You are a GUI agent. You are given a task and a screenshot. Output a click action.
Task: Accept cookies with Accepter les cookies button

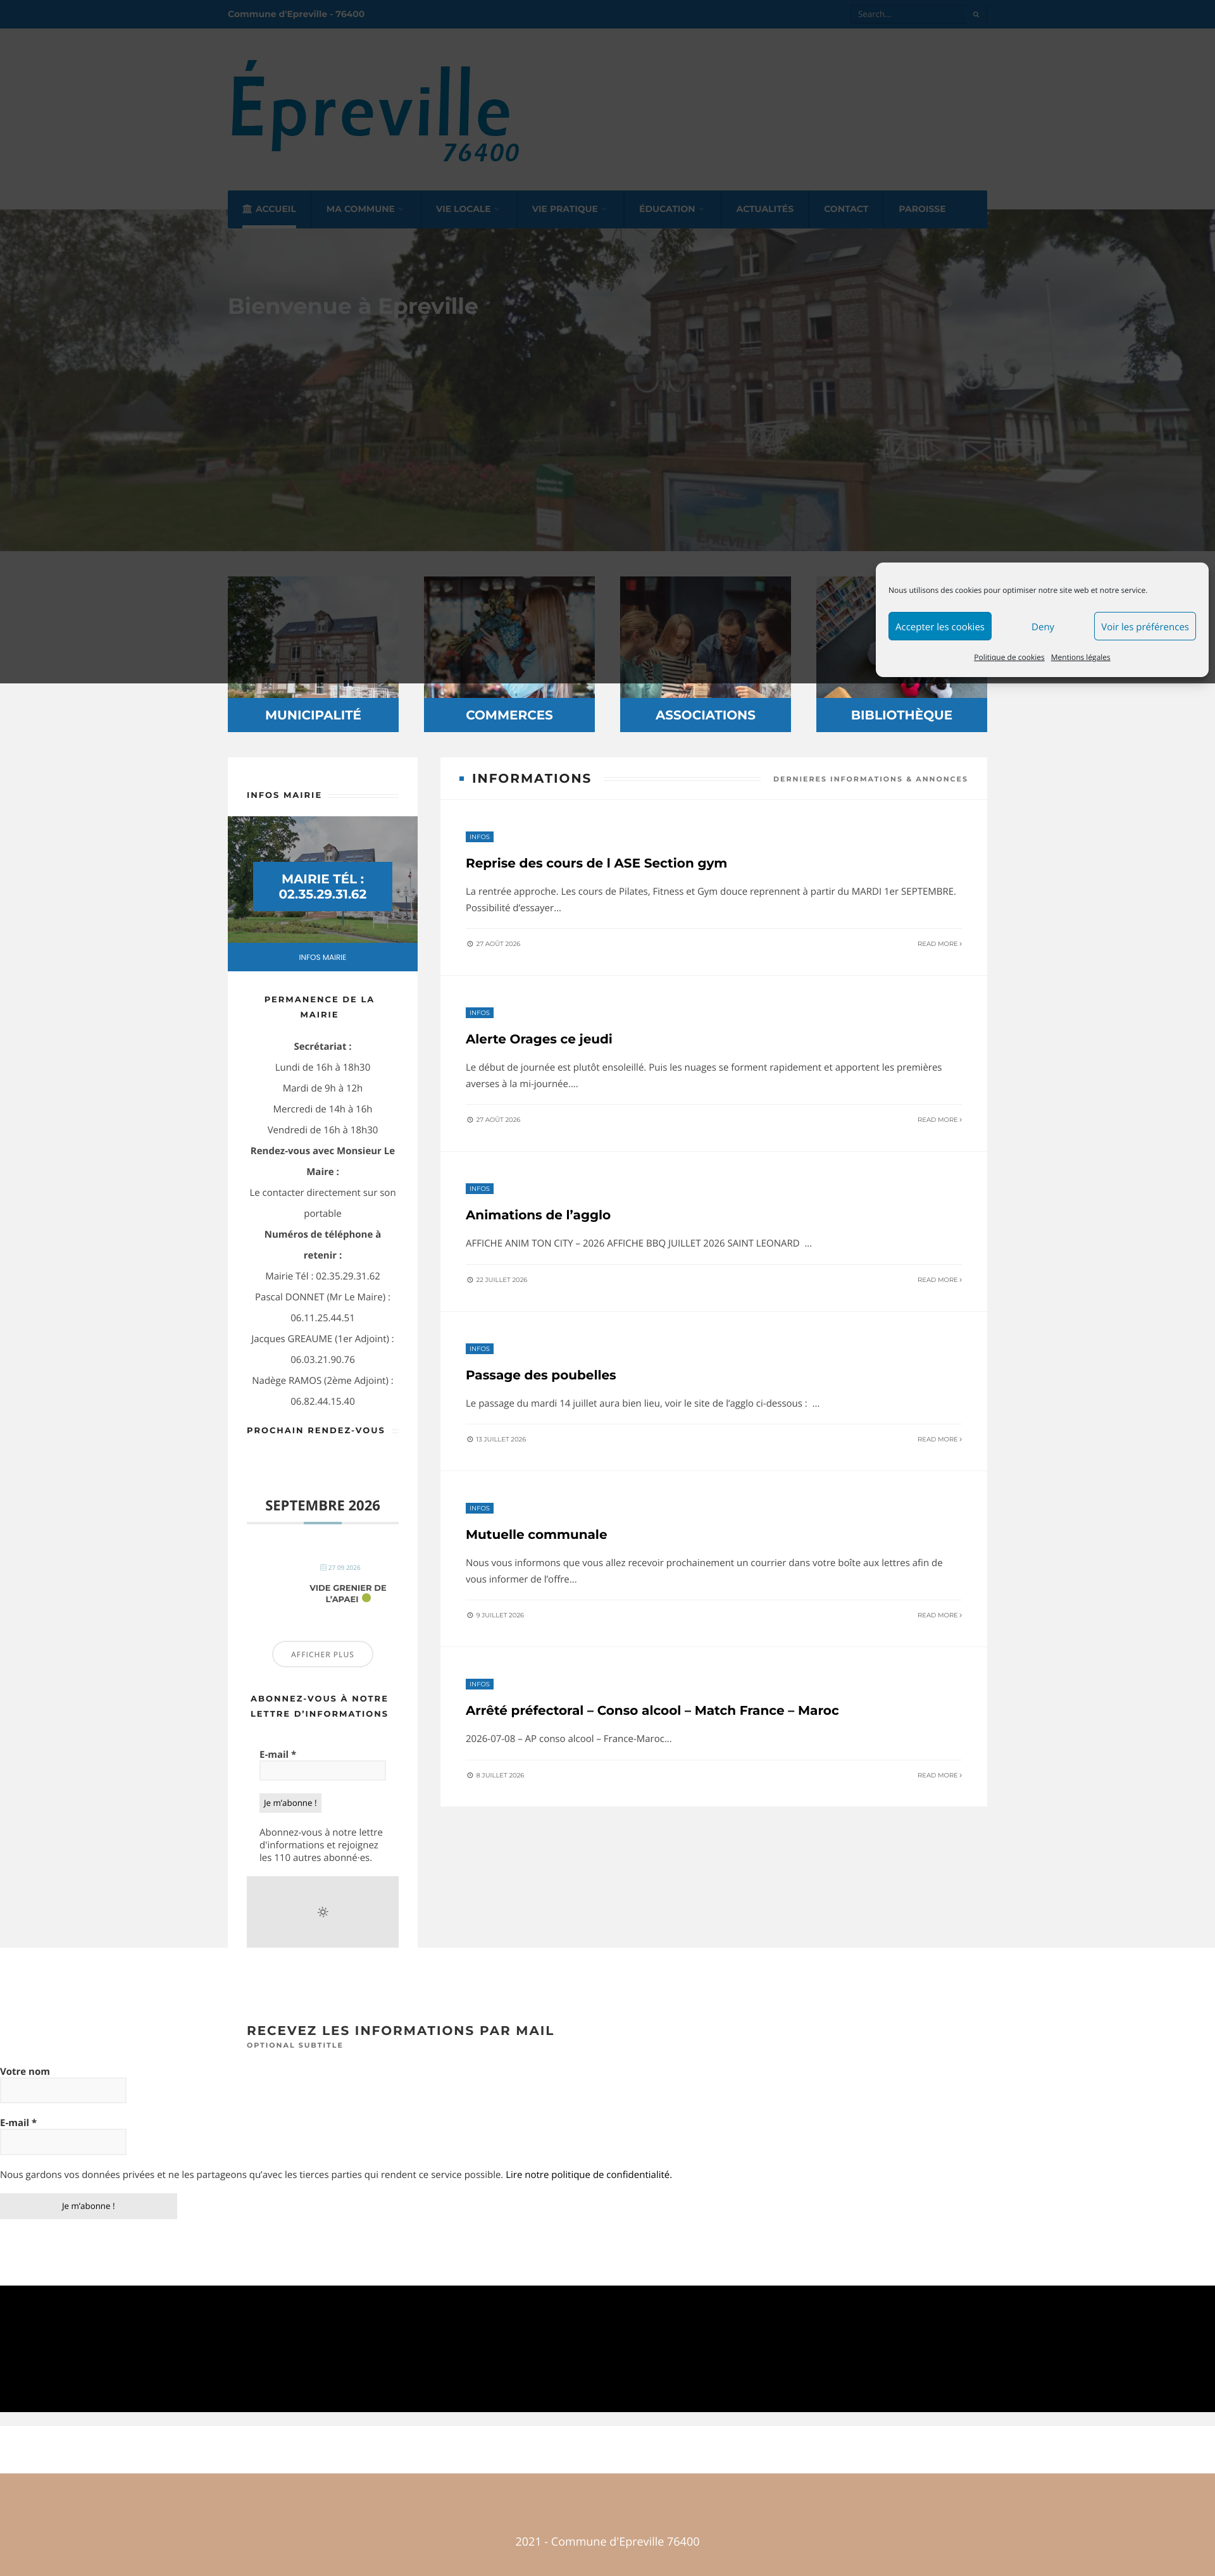939,627
